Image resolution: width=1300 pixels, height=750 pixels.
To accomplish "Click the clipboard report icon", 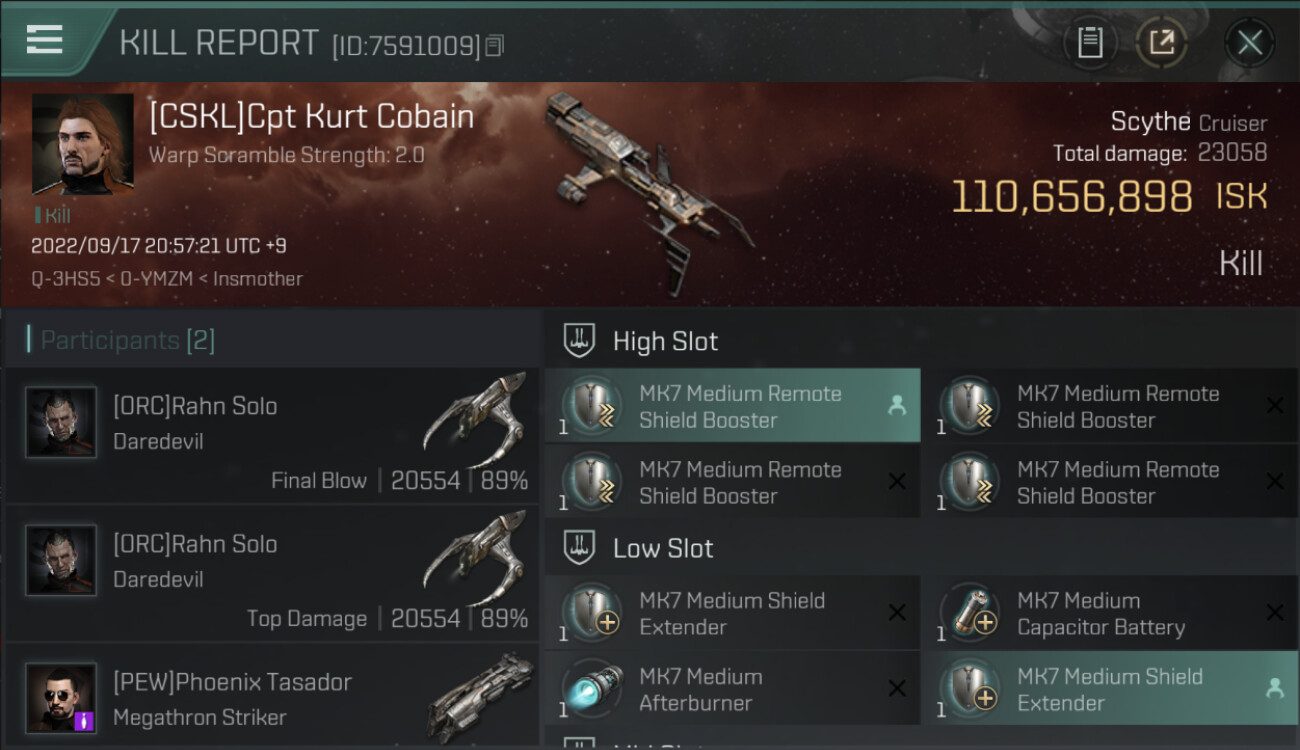I will (1090, 42).
